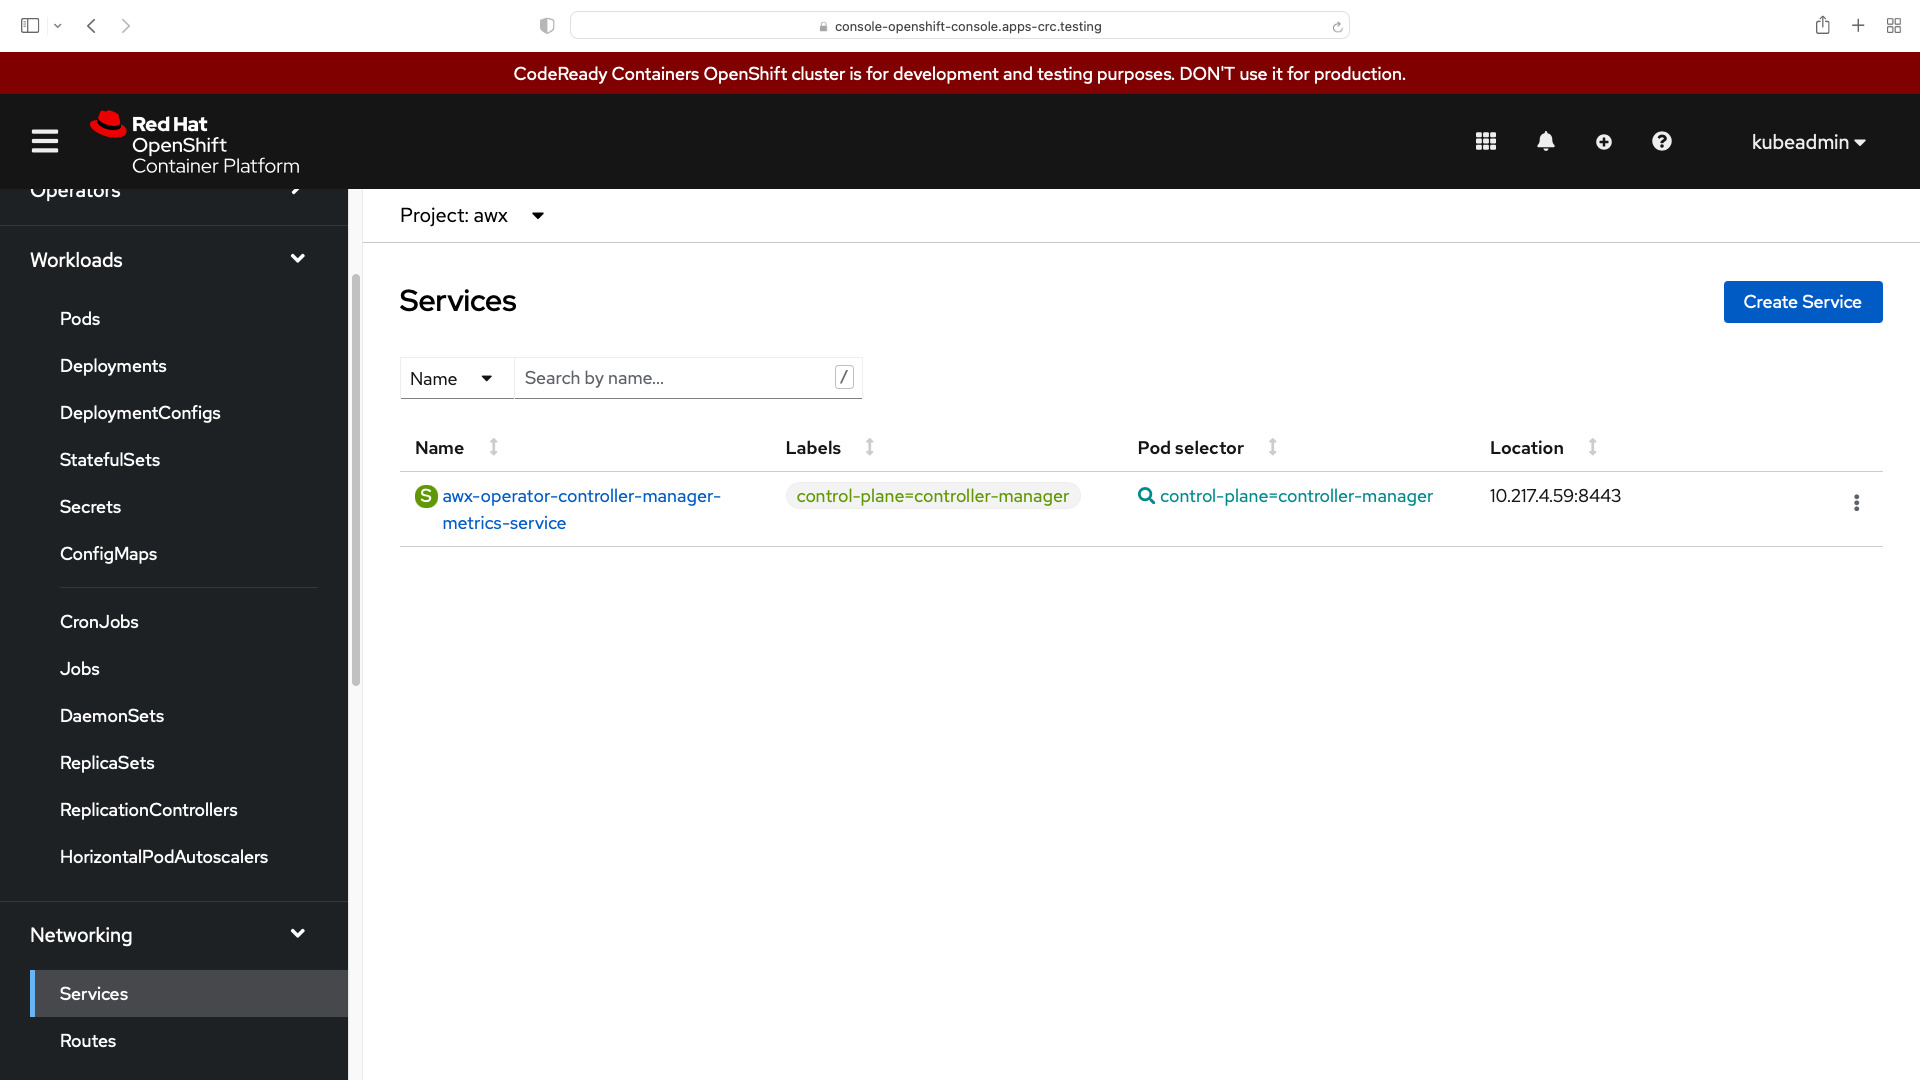Image resolution: width=1920 pixels, height=1080 pixels.
Task: Open the notifications bell icon
Action: tap(1544, 141)
